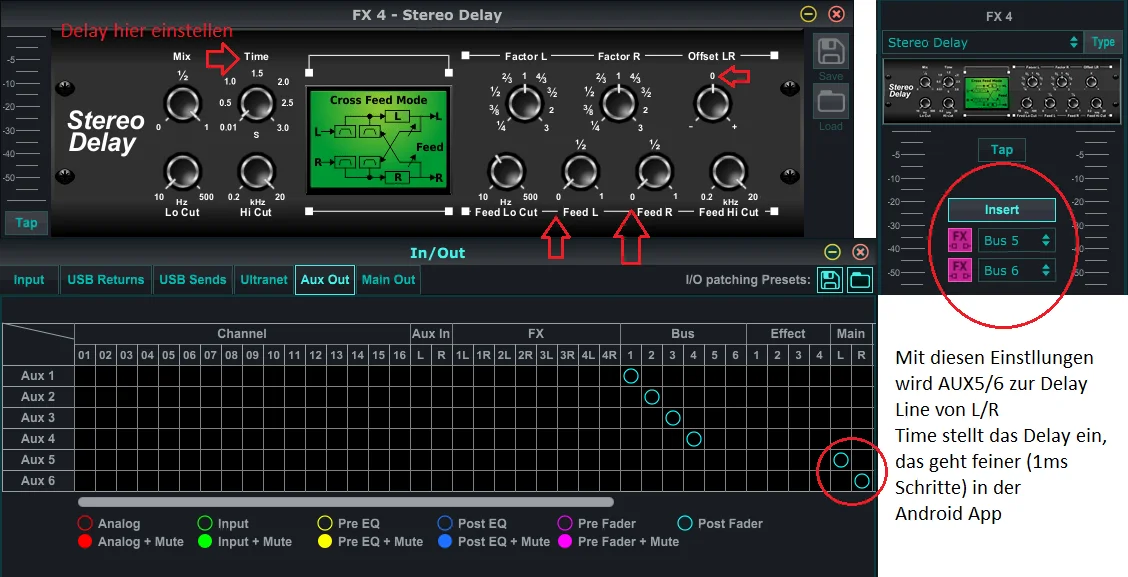Click the Tap button left of Stereo Delay
Image resolution: width=1128 pixels, height=577 pixels.
[26, 222]
